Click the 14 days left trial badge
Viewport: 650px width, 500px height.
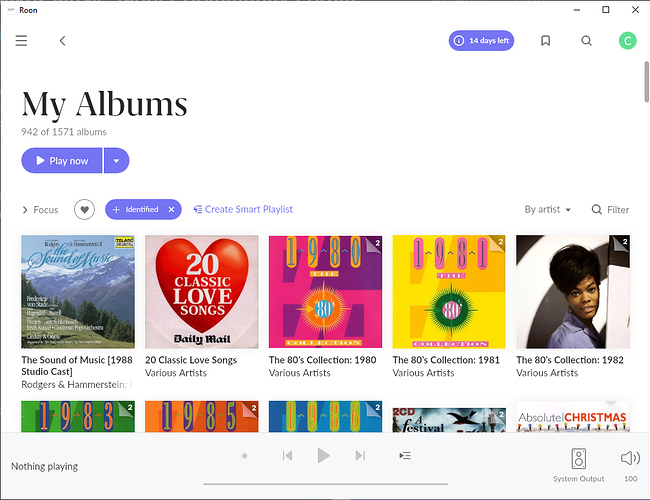(x=481, y=41)
